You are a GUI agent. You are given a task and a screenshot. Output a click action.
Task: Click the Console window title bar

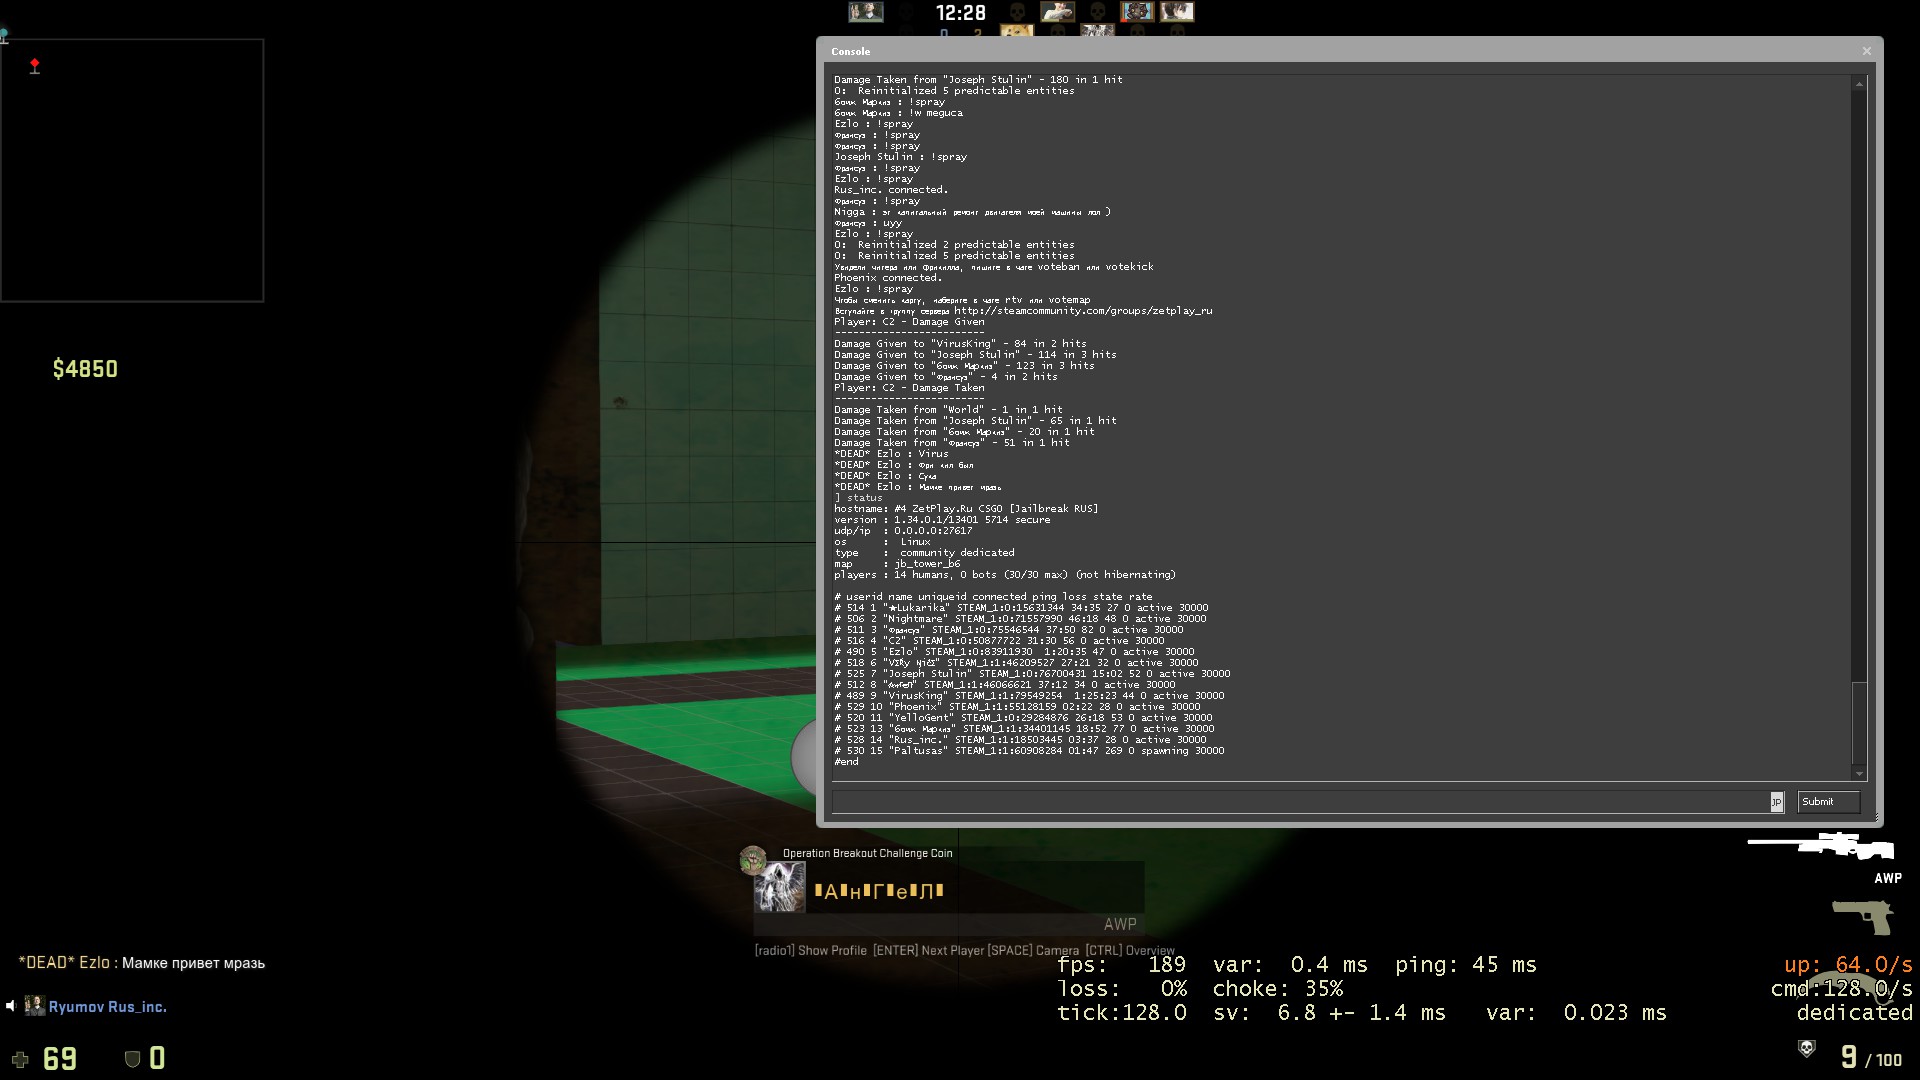coord(1300,51)
